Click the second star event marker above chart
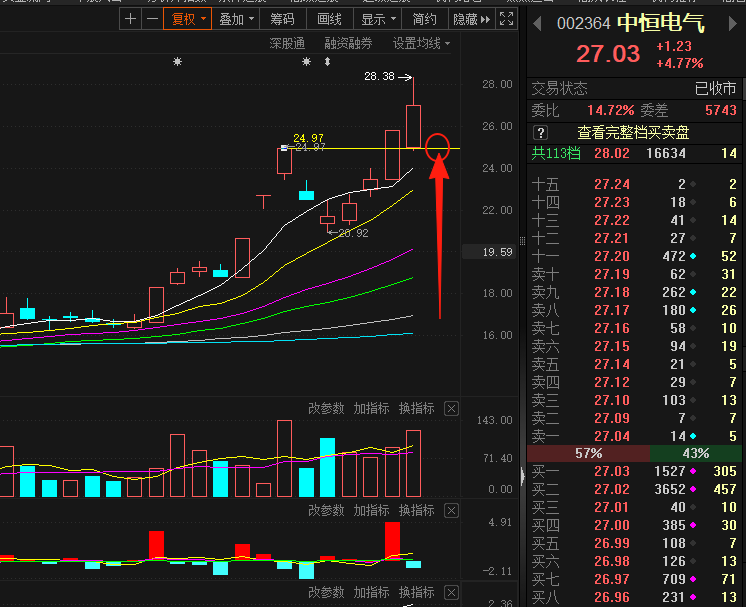Image resolution: width=746 pixels, height=607 pixels. (x=306, y=61)
